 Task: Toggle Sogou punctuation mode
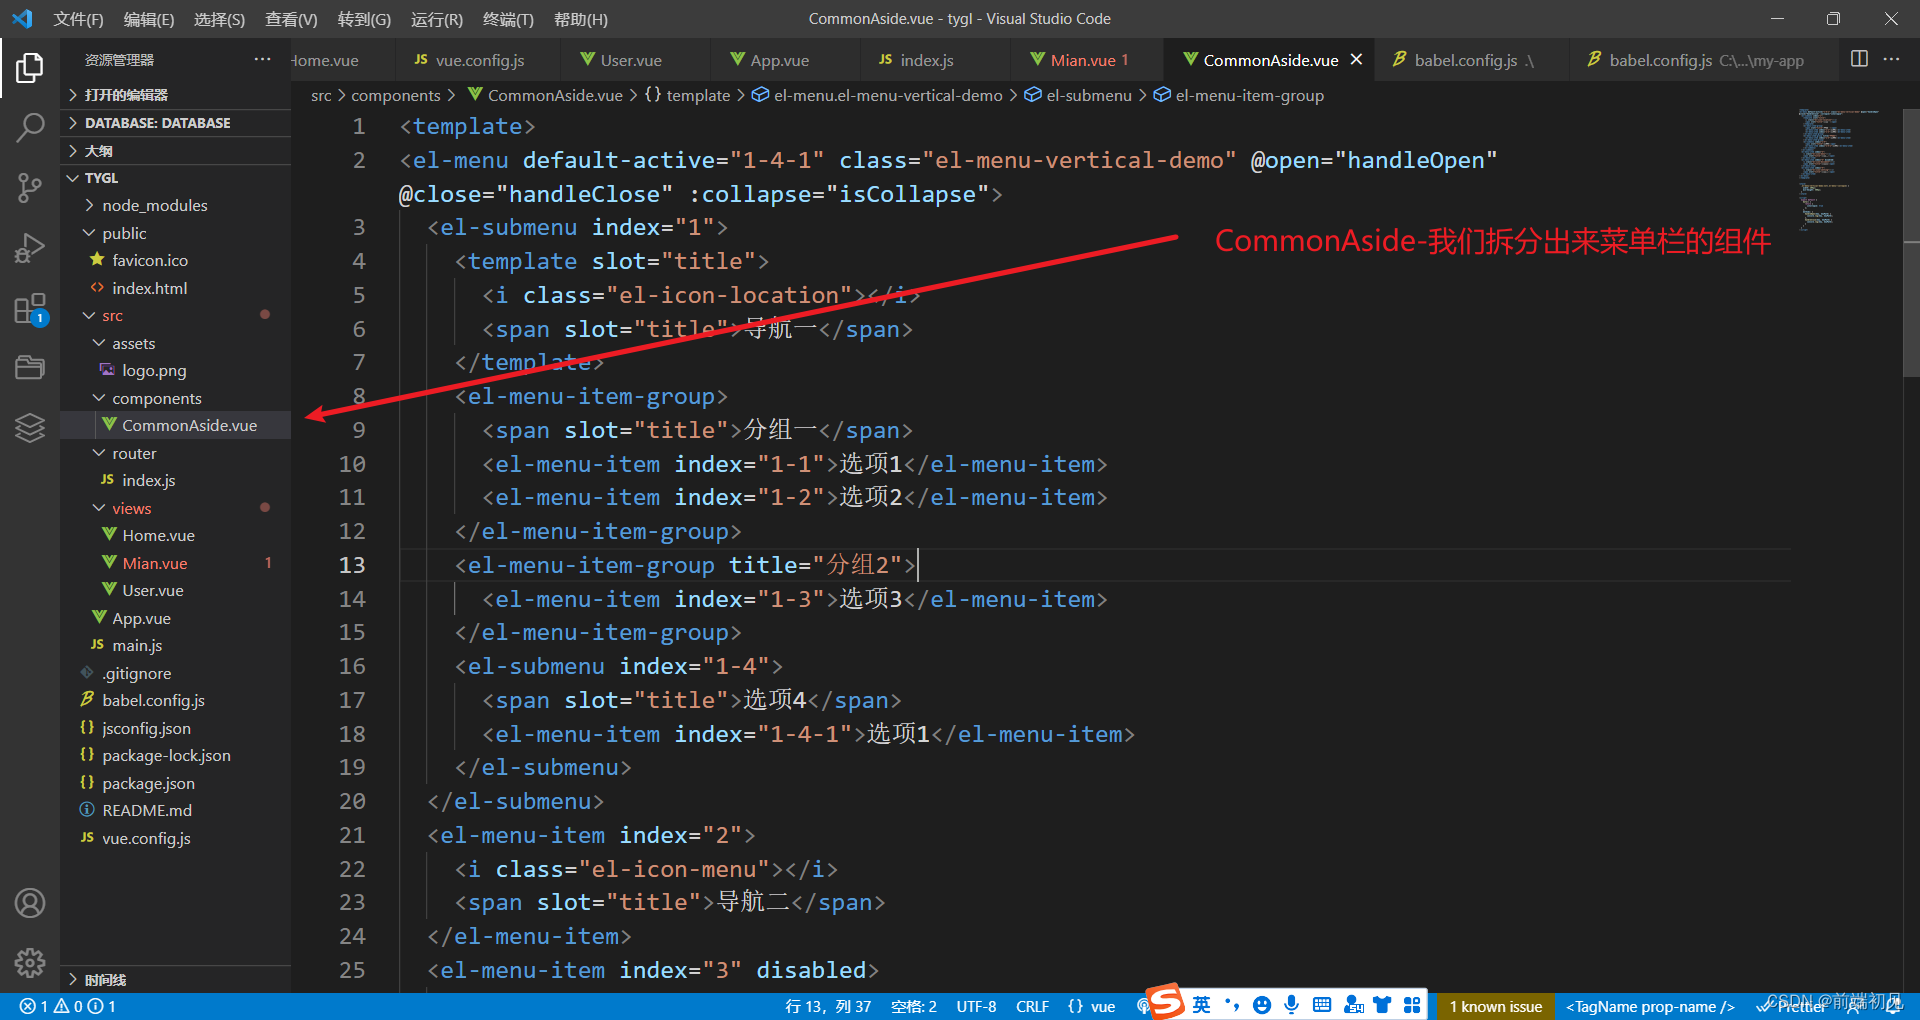click(1232, 1005)
